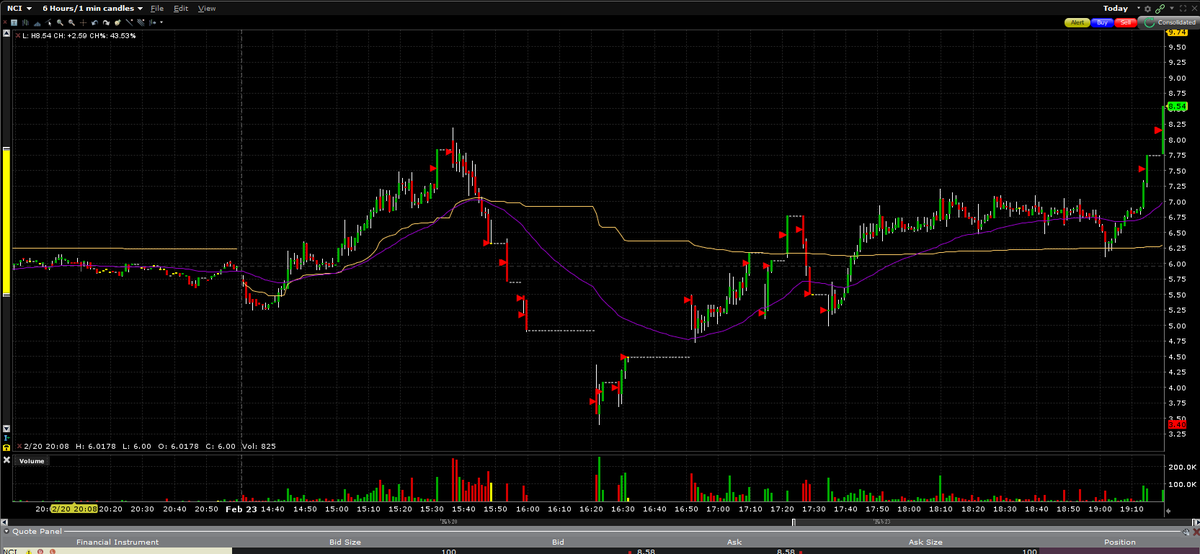Click the redo arrow icon

click(x=106, y=23)
